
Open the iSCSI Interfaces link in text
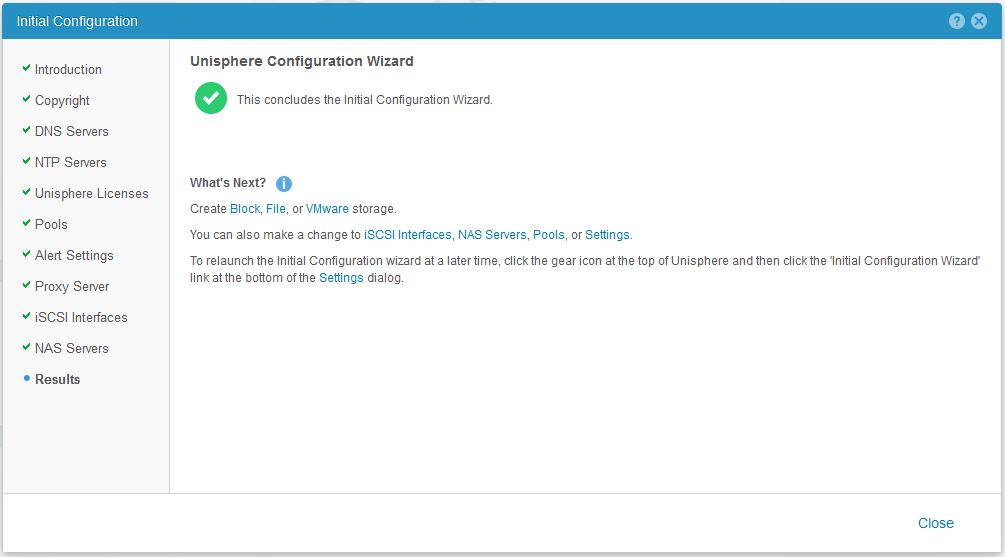click(x=408, y=235)
